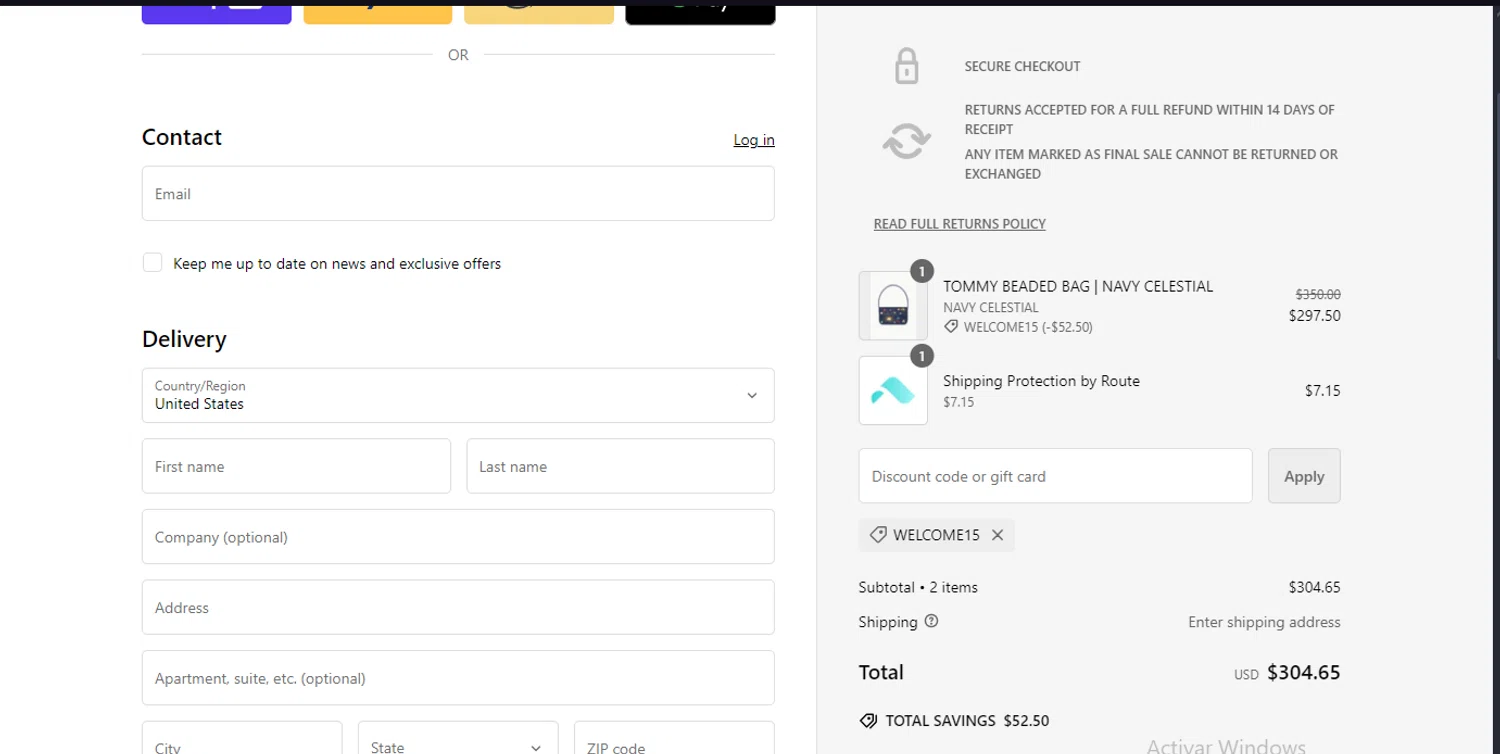Open the Log in link
Image resolution: width=1500 pixels, height=754 pixels.
tap(754, 140)
